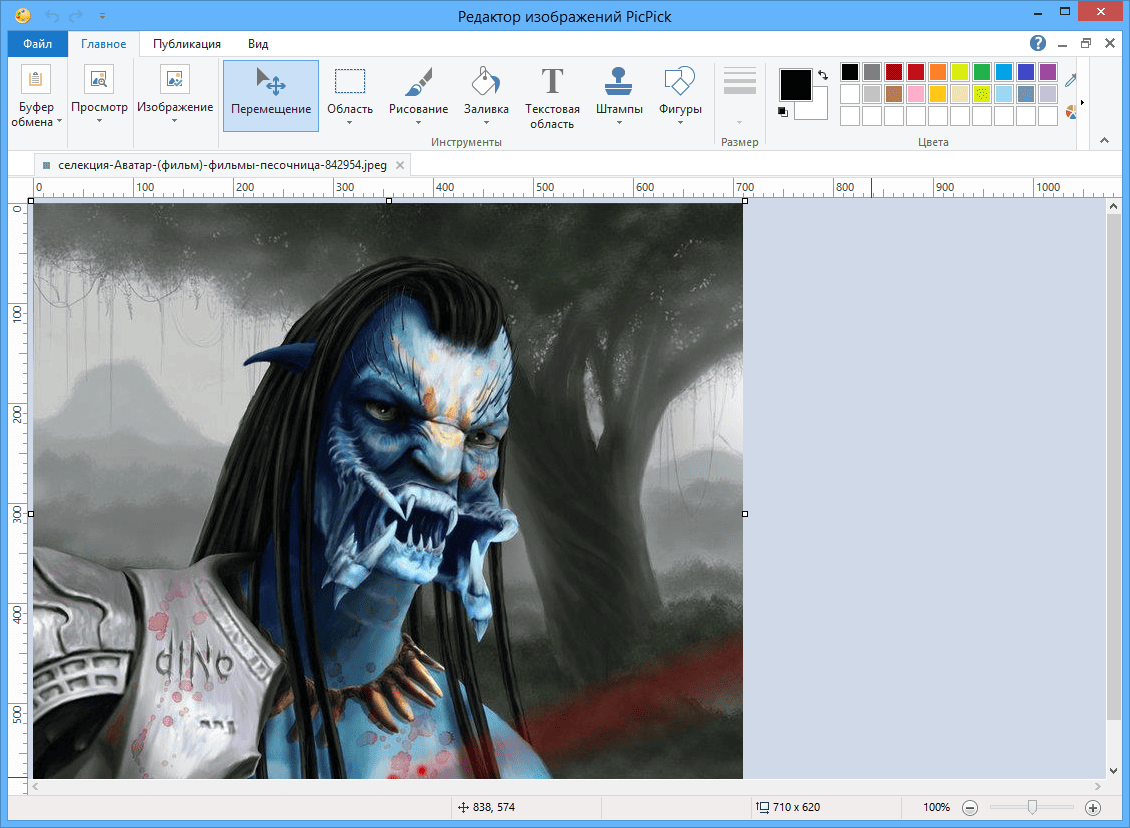Close the inner document with X
This screenshot has width=1130, height=828.
(1110, 43)
